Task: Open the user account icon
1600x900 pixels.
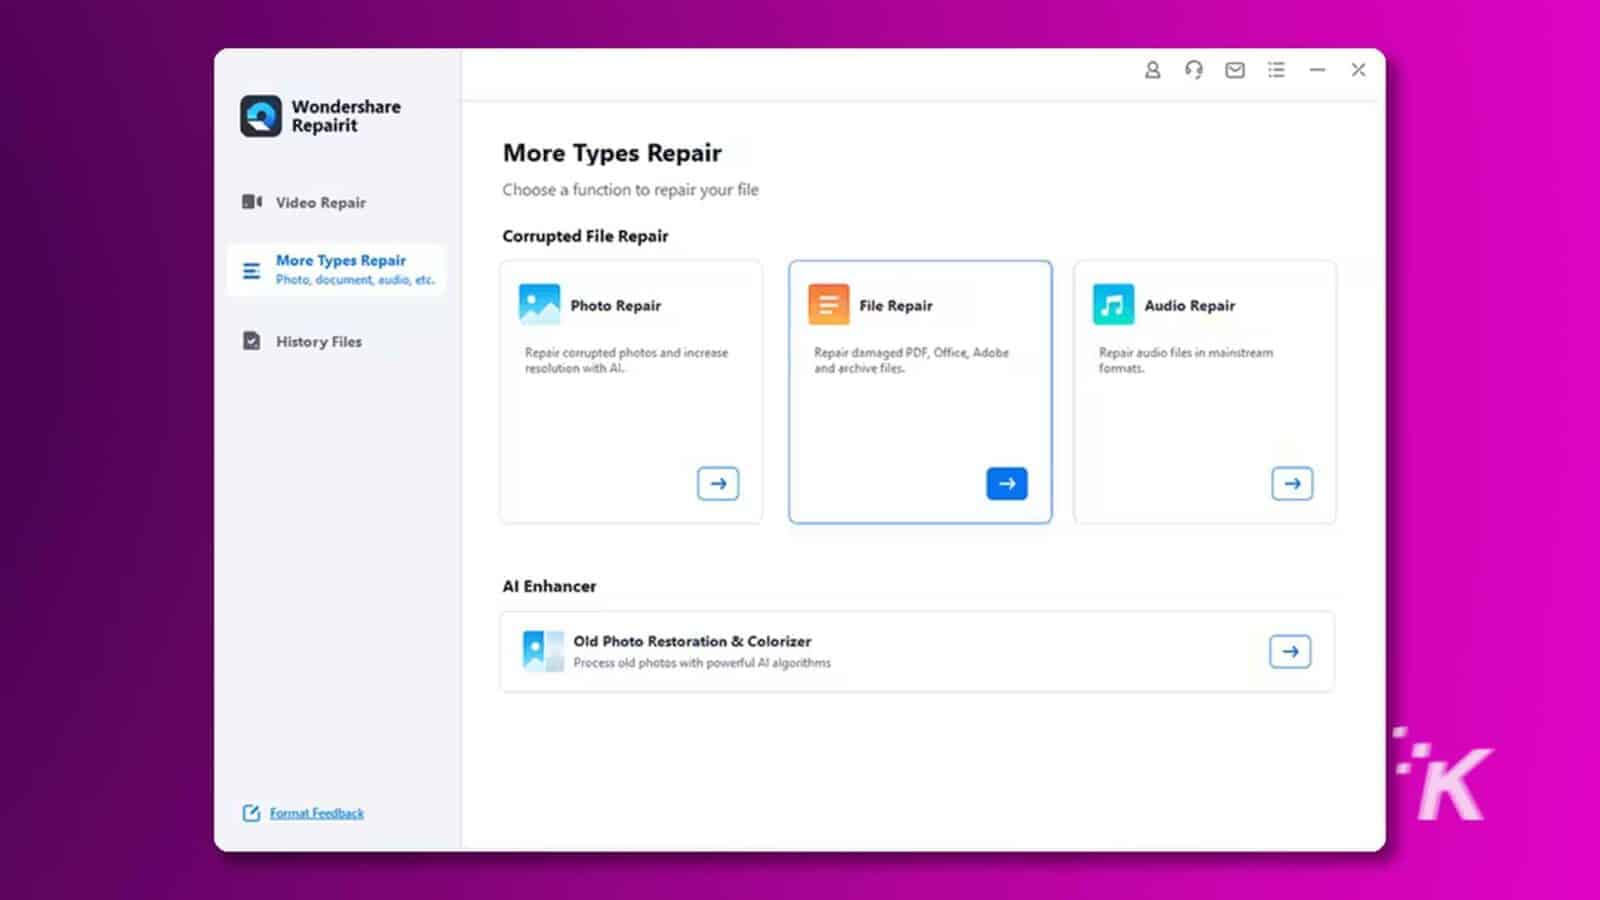Action: [1152, 70]
